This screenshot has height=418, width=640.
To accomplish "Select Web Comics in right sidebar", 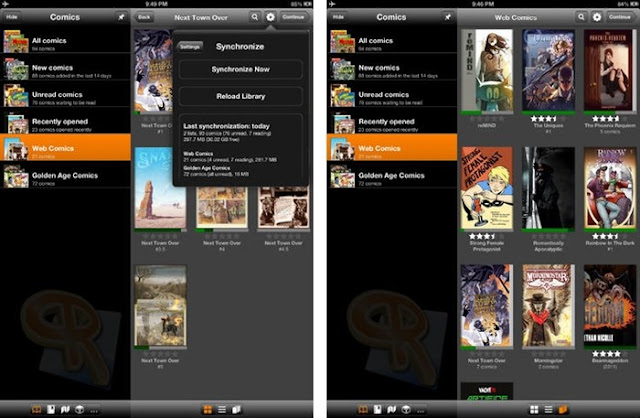I will 392,147.
